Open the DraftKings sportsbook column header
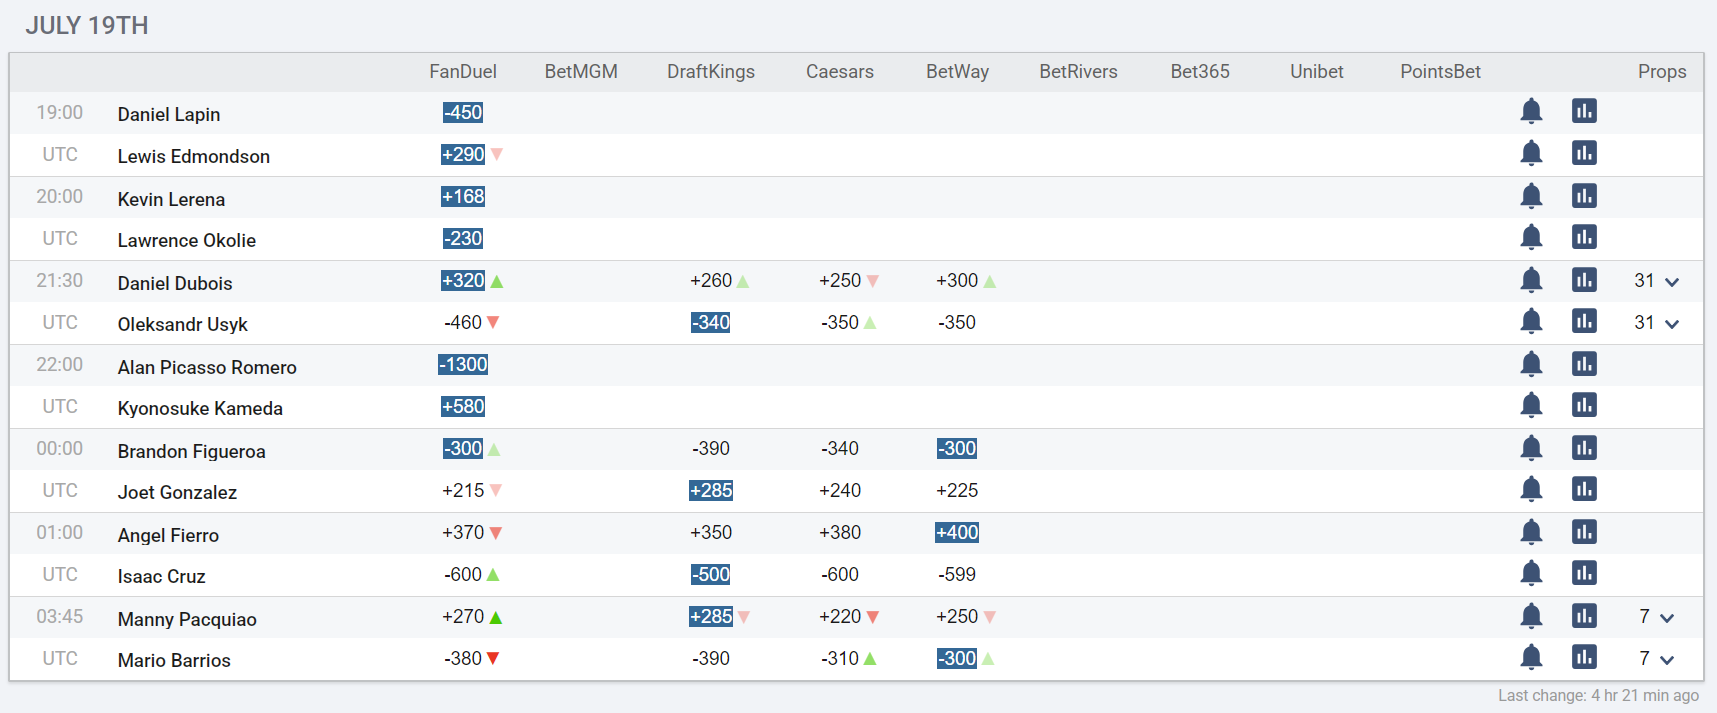The image size is (1717, 713). [711, 72]
